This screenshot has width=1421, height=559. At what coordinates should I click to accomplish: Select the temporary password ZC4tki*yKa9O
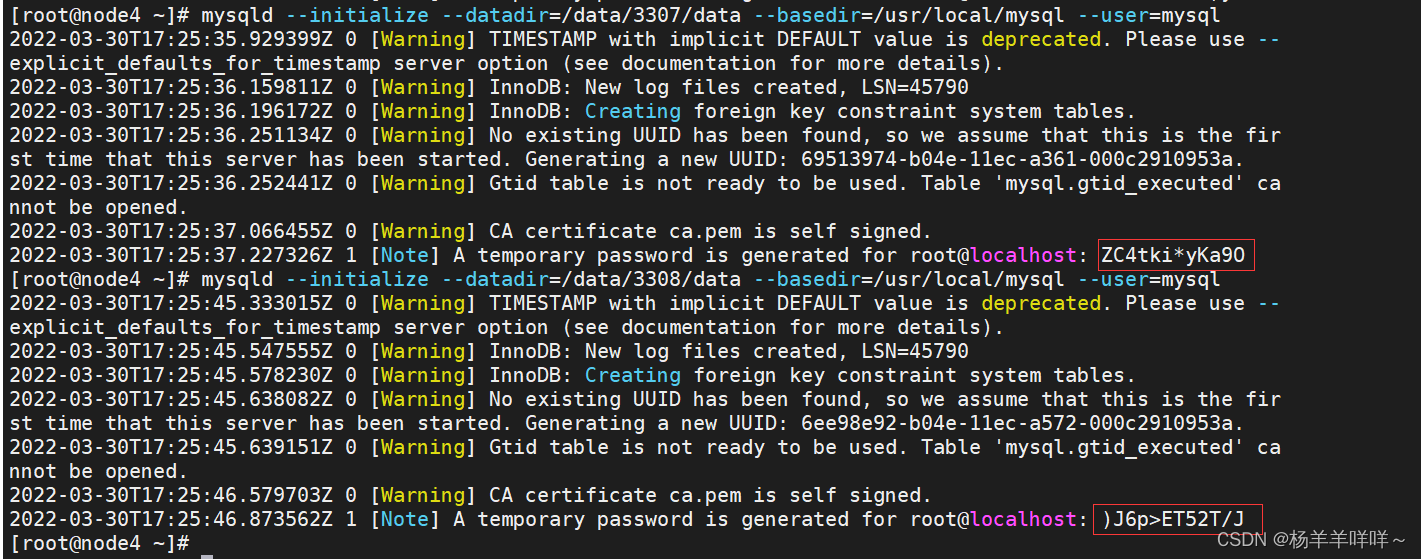pos(1173,255)
